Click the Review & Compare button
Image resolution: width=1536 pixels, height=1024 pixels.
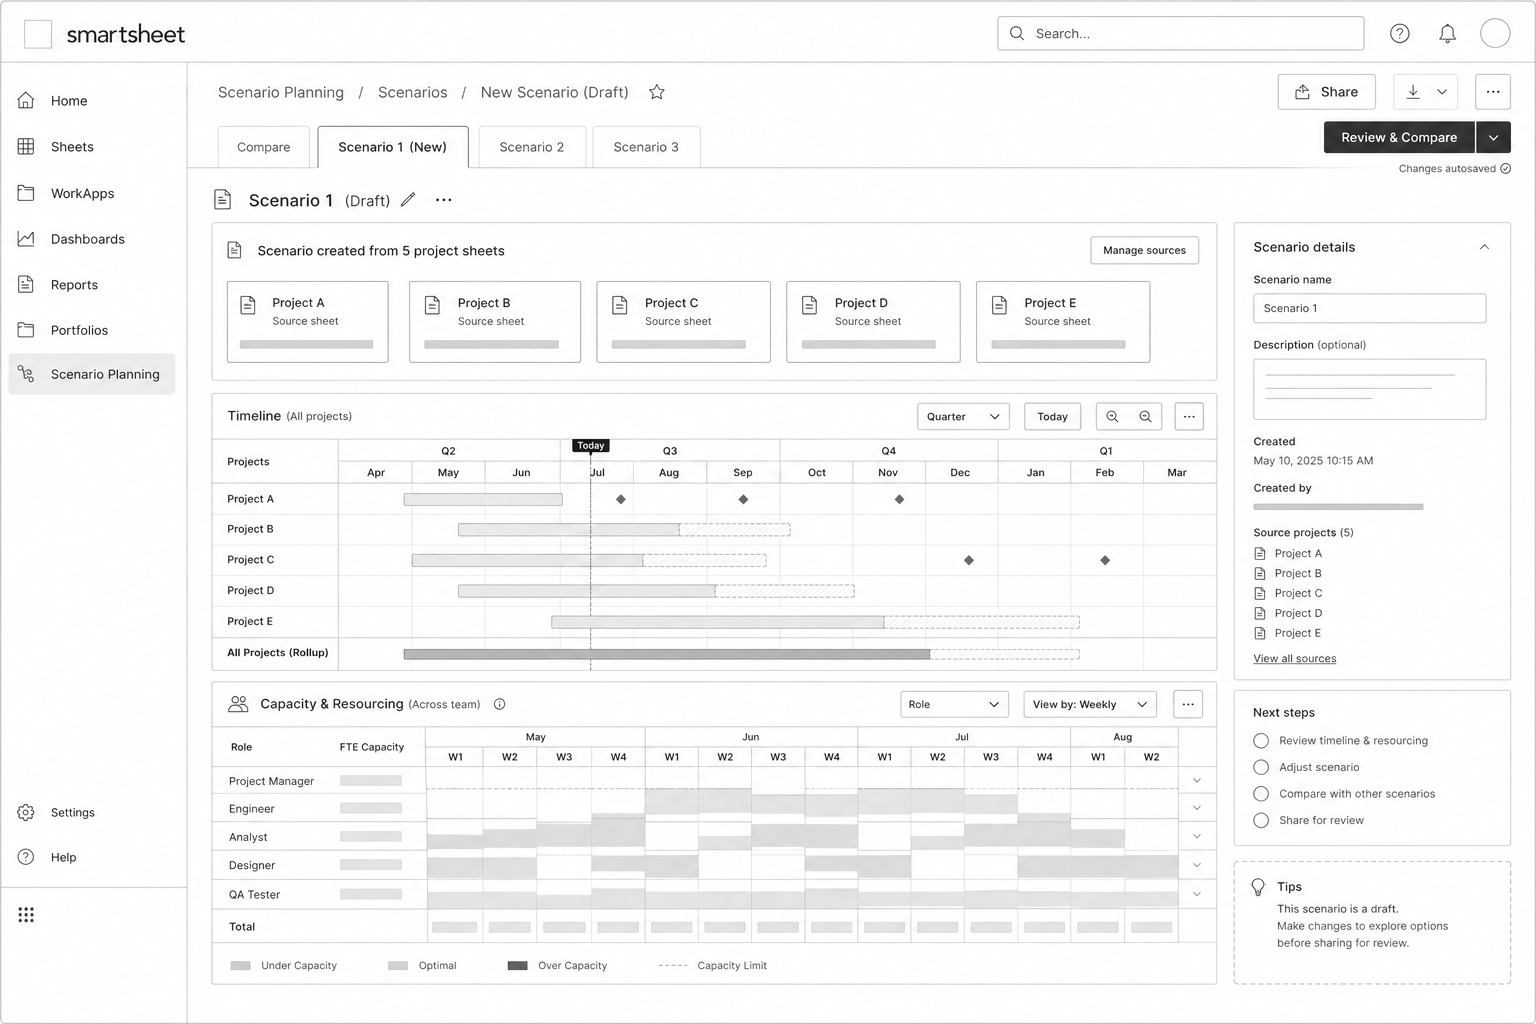1399,137
